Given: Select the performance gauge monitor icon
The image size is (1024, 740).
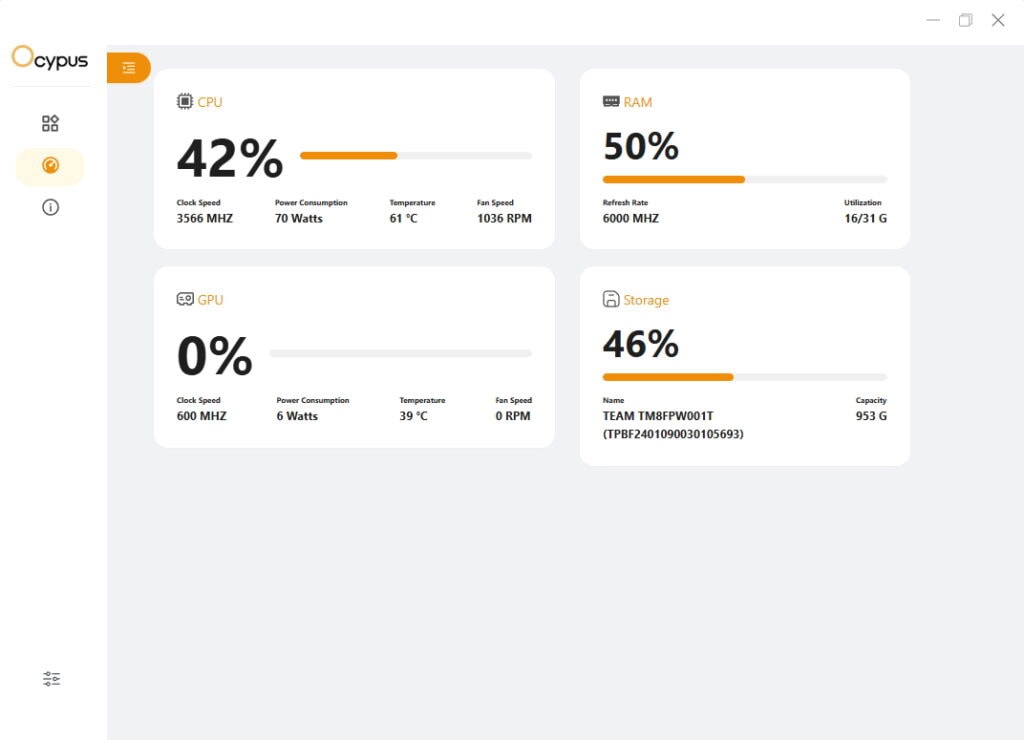Looking at the screenshot, I should point(50,166).
